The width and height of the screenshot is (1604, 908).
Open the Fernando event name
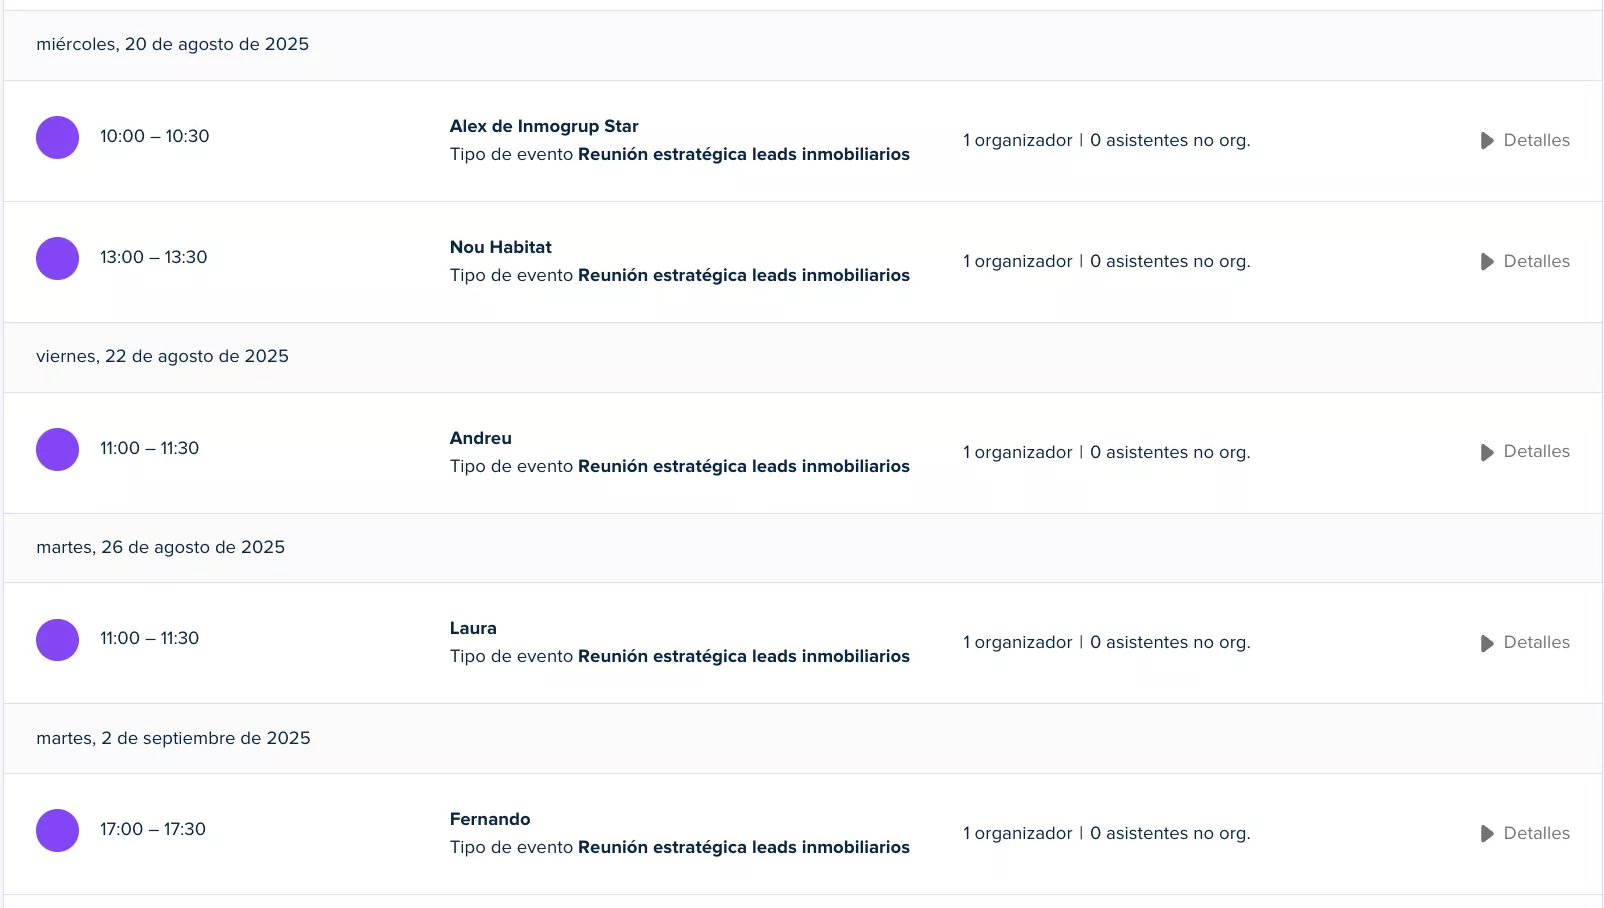(490, 820)
